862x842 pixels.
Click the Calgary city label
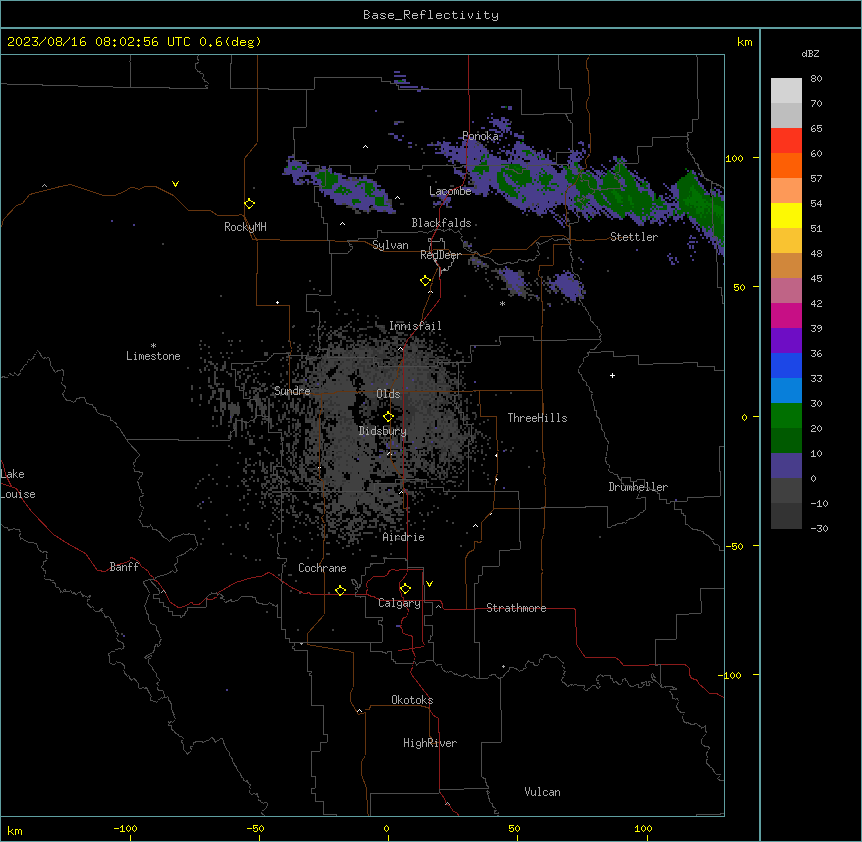point(400,603)
